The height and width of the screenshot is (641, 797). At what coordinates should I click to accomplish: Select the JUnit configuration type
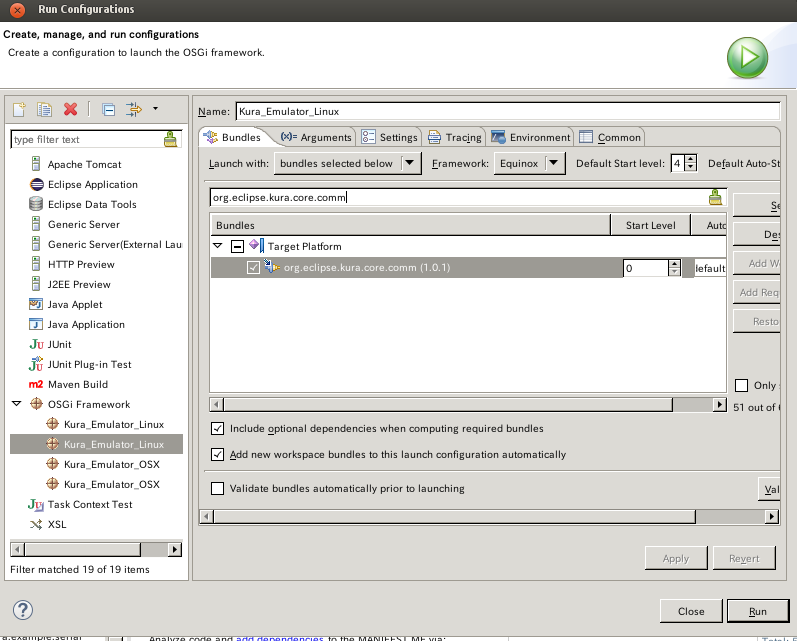click(59, 345)
